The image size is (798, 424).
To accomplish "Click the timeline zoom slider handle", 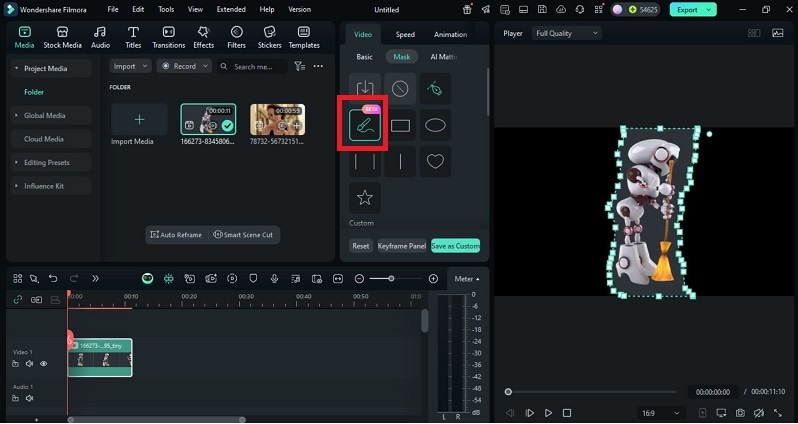I will pos(391,278).
